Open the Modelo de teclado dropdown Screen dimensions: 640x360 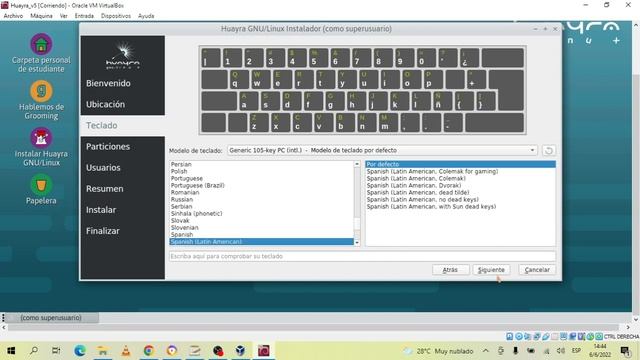coord(382,150)
